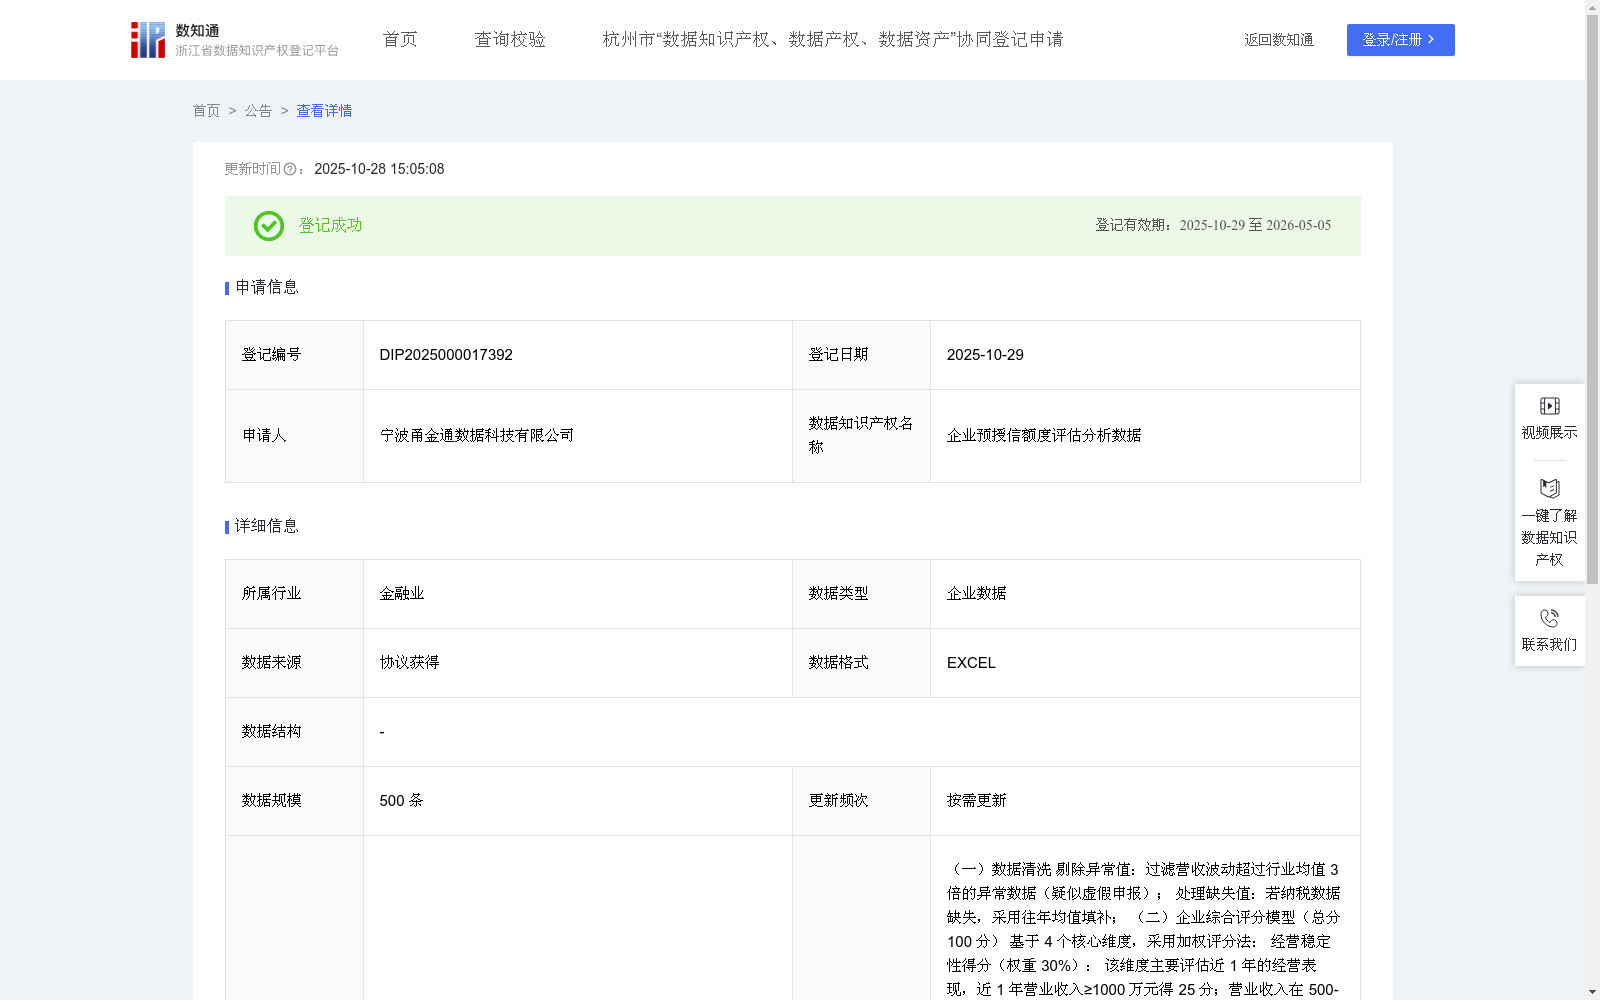1600x1000 pixels.
Task: Select registration number DIP2025000017392
Action: pos(446,355)
